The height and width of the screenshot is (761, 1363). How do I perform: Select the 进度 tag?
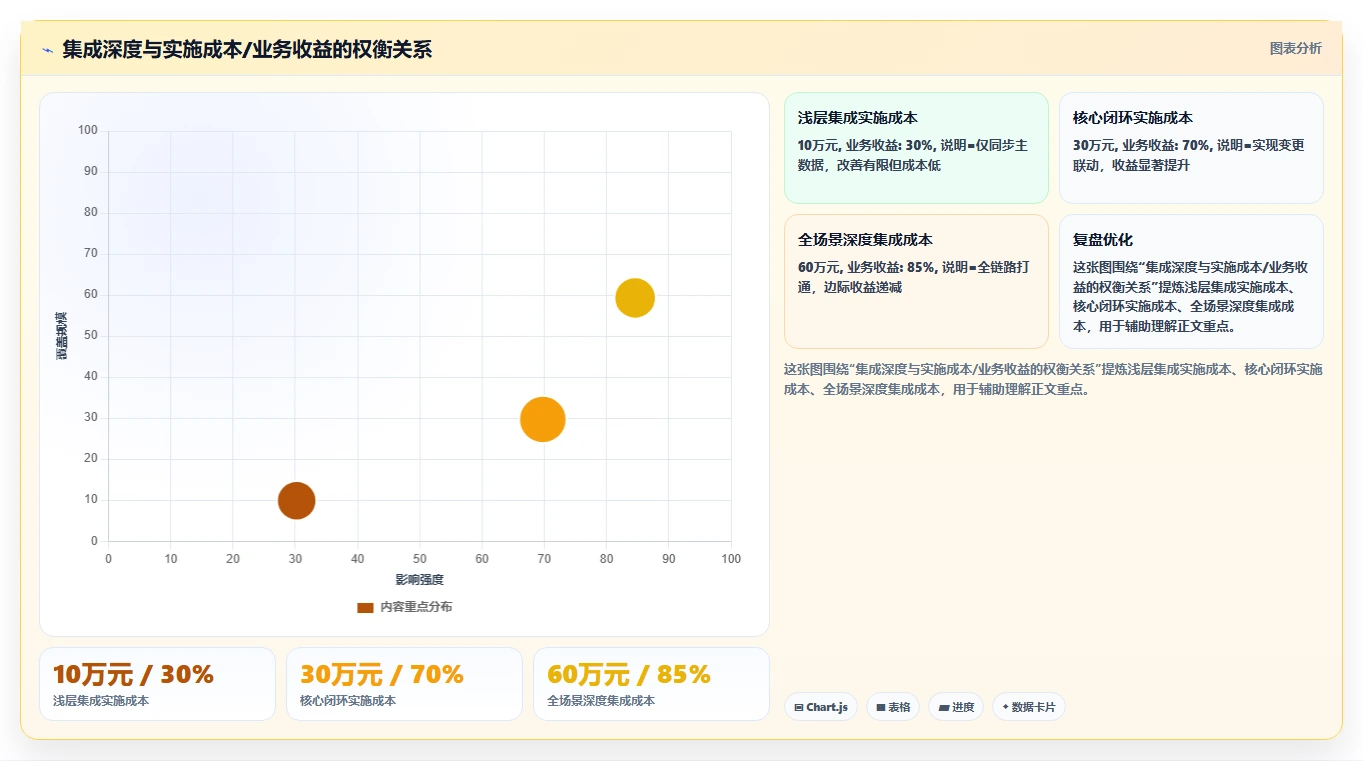click(x=956, y=707)
